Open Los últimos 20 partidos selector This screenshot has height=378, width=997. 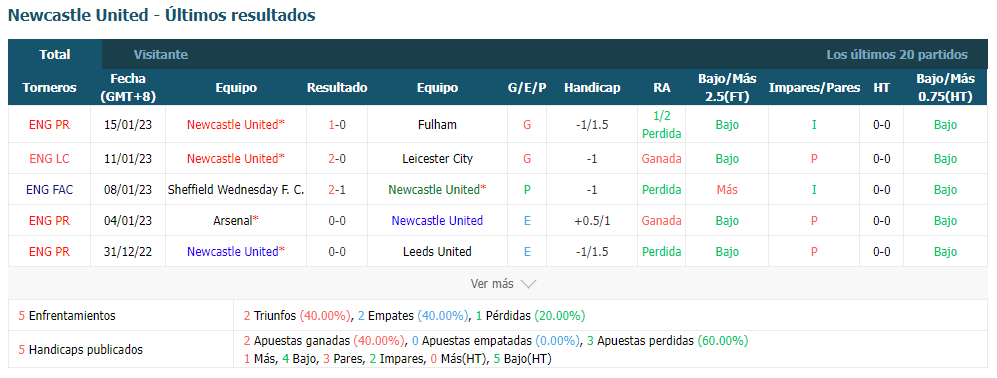click(x=897, y=55)
